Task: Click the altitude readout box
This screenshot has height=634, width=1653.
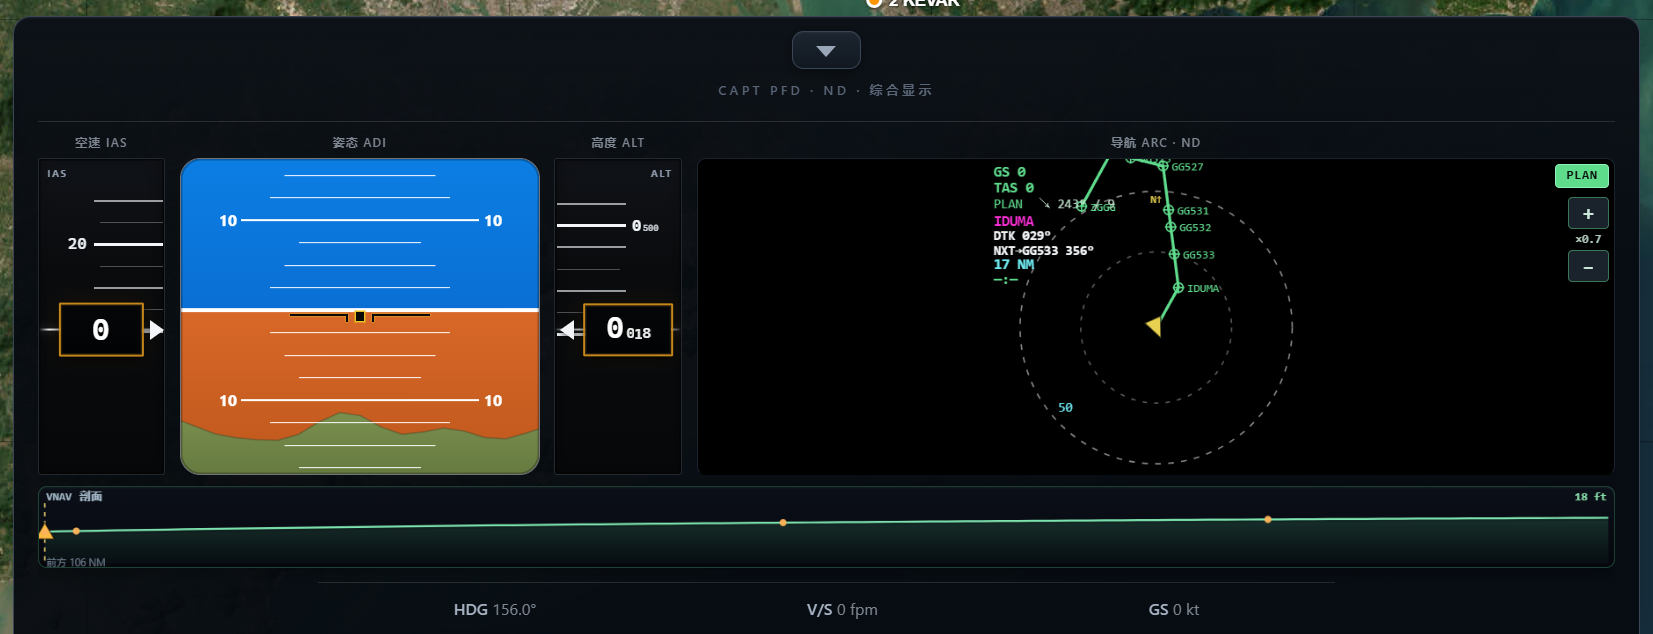Action: 628,330
